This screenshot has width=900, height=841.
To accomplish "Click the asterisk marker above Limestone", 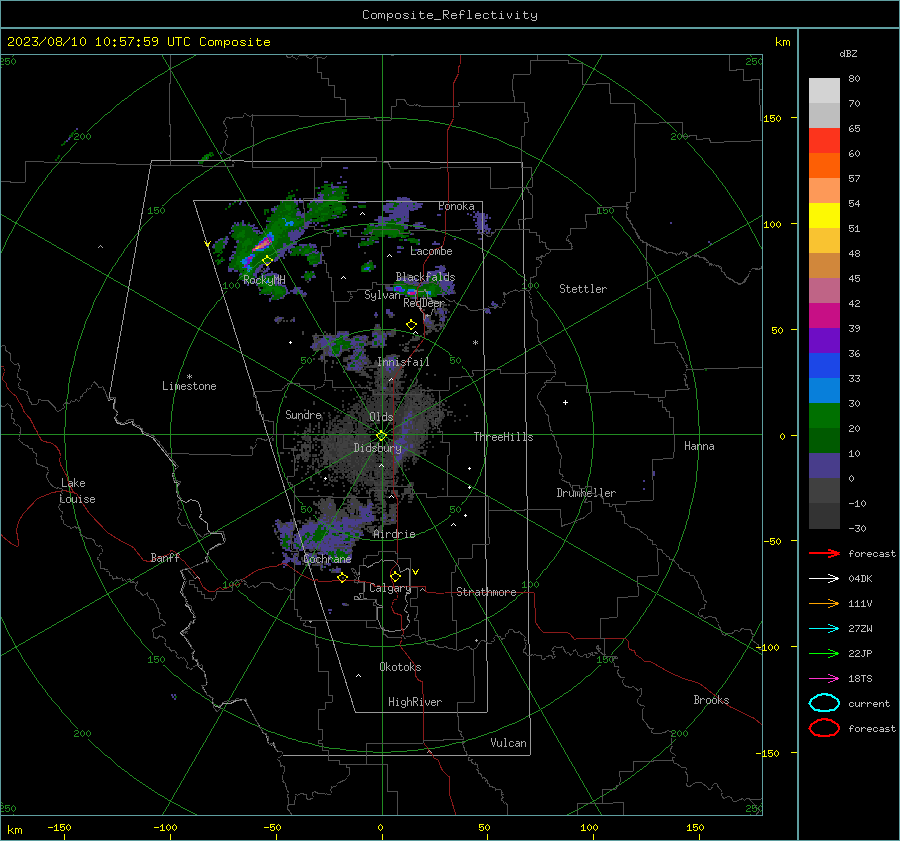I will (x=189, y=377).
